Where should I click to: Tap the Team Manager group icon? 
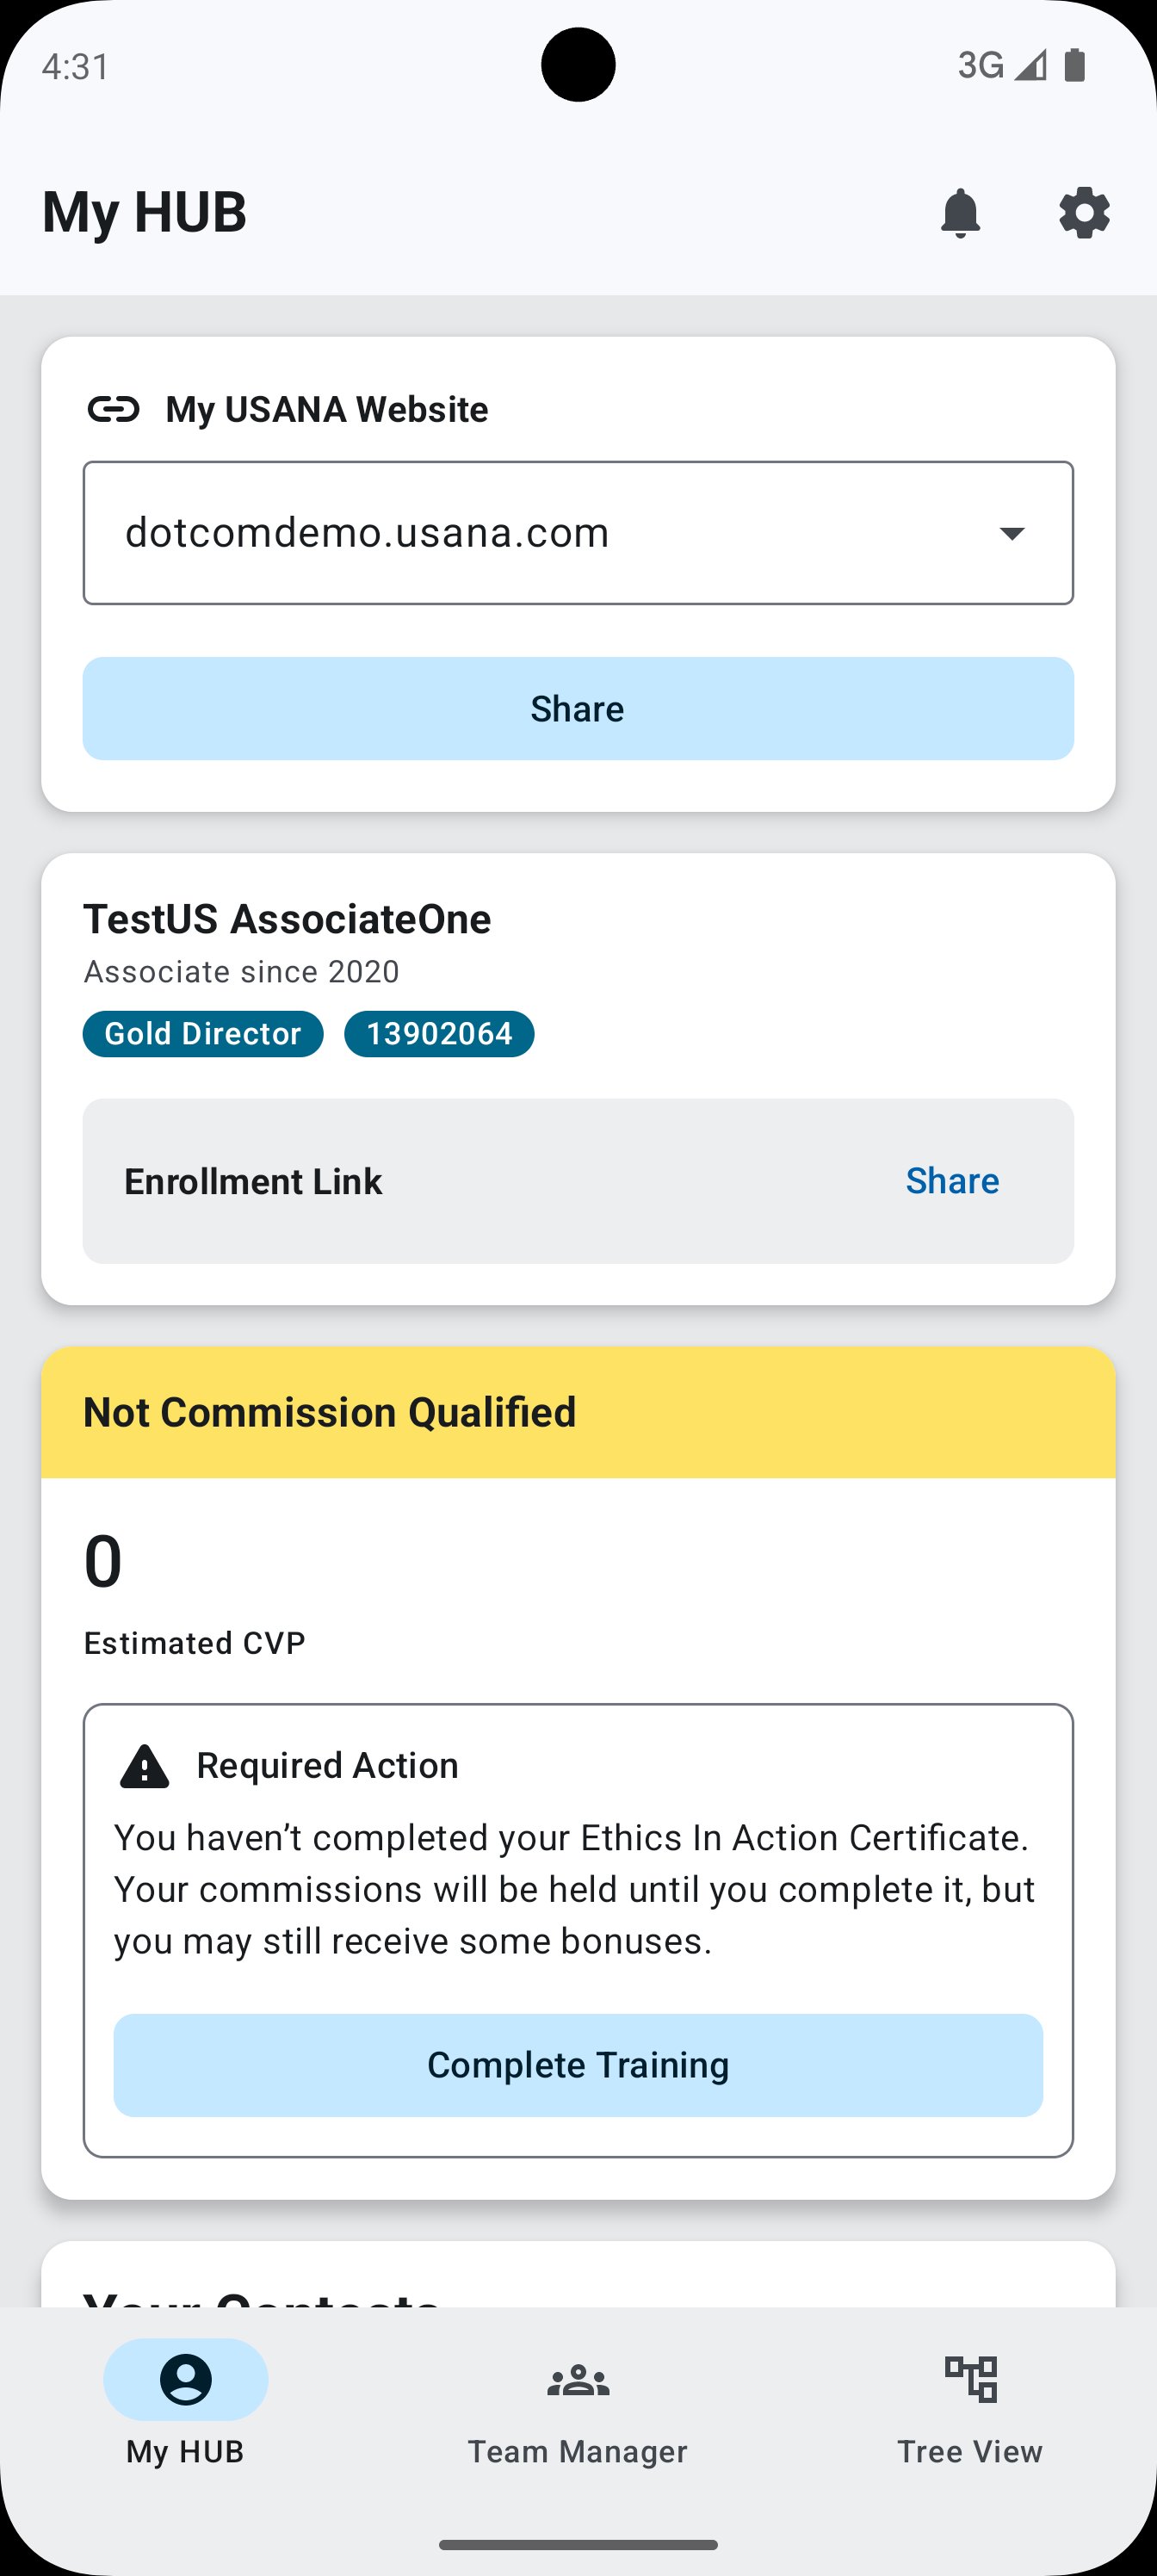578,2380
